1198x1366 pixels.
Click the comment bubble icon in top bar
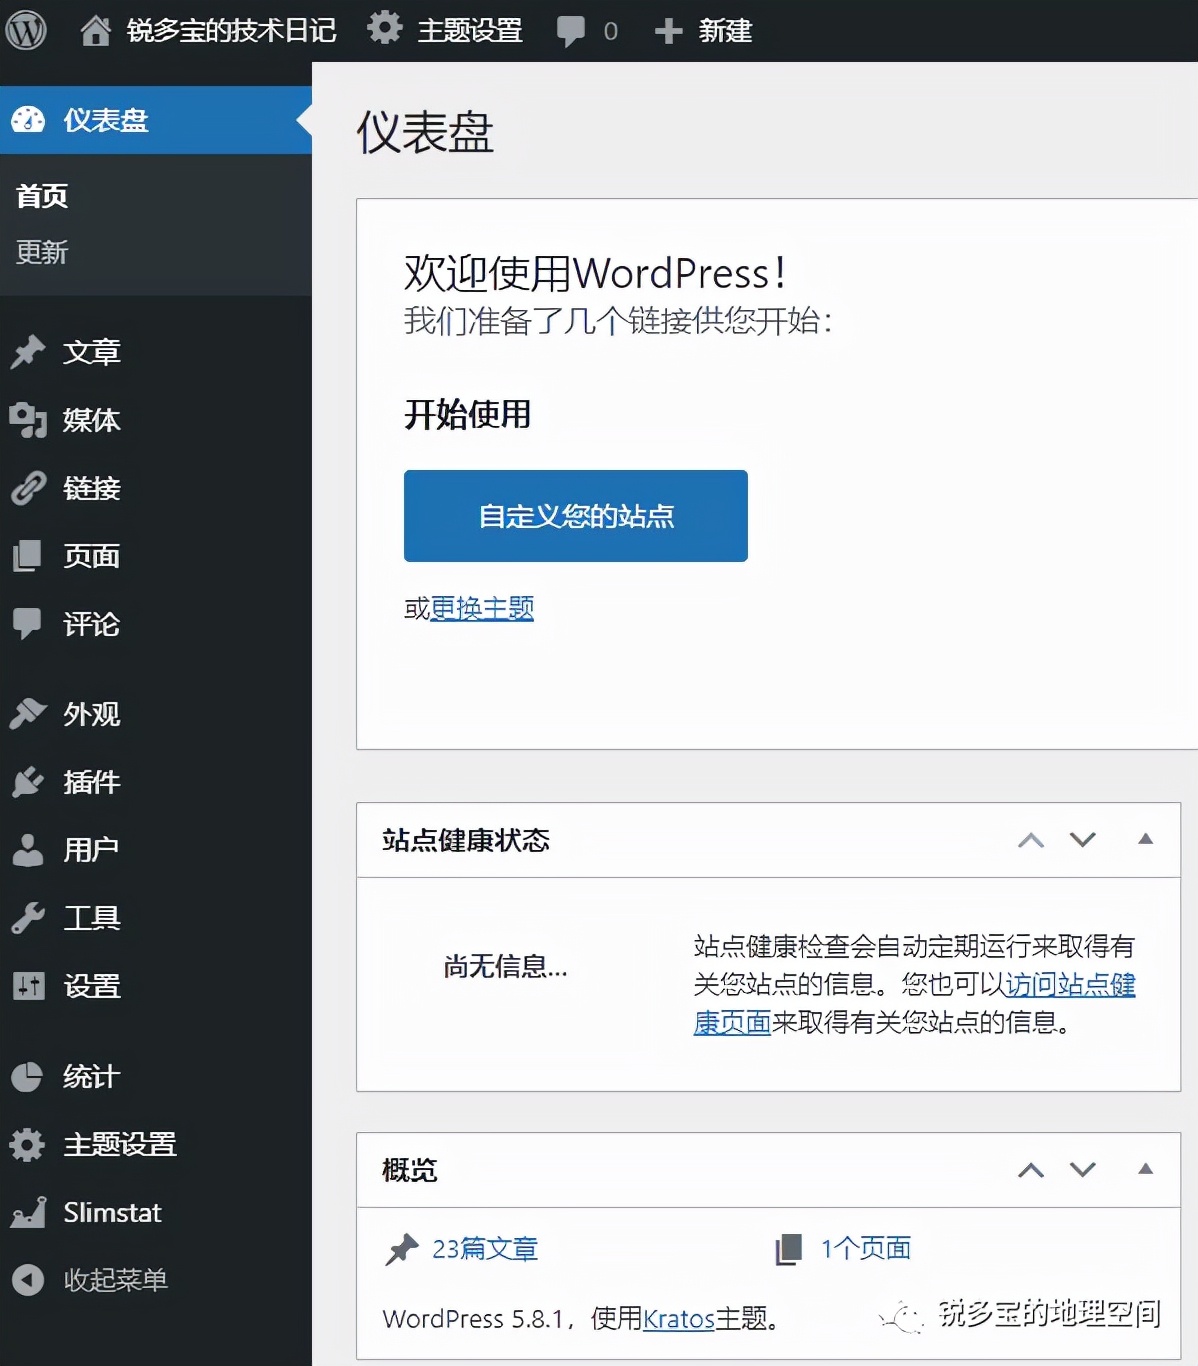tap(571, 31)
